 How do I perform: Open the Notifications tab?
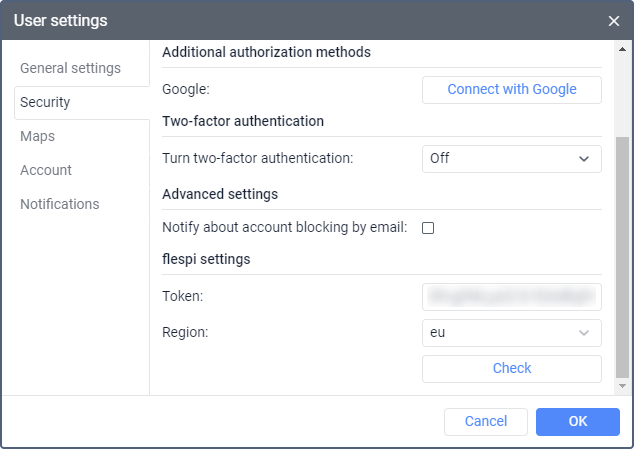click(60, 204)
